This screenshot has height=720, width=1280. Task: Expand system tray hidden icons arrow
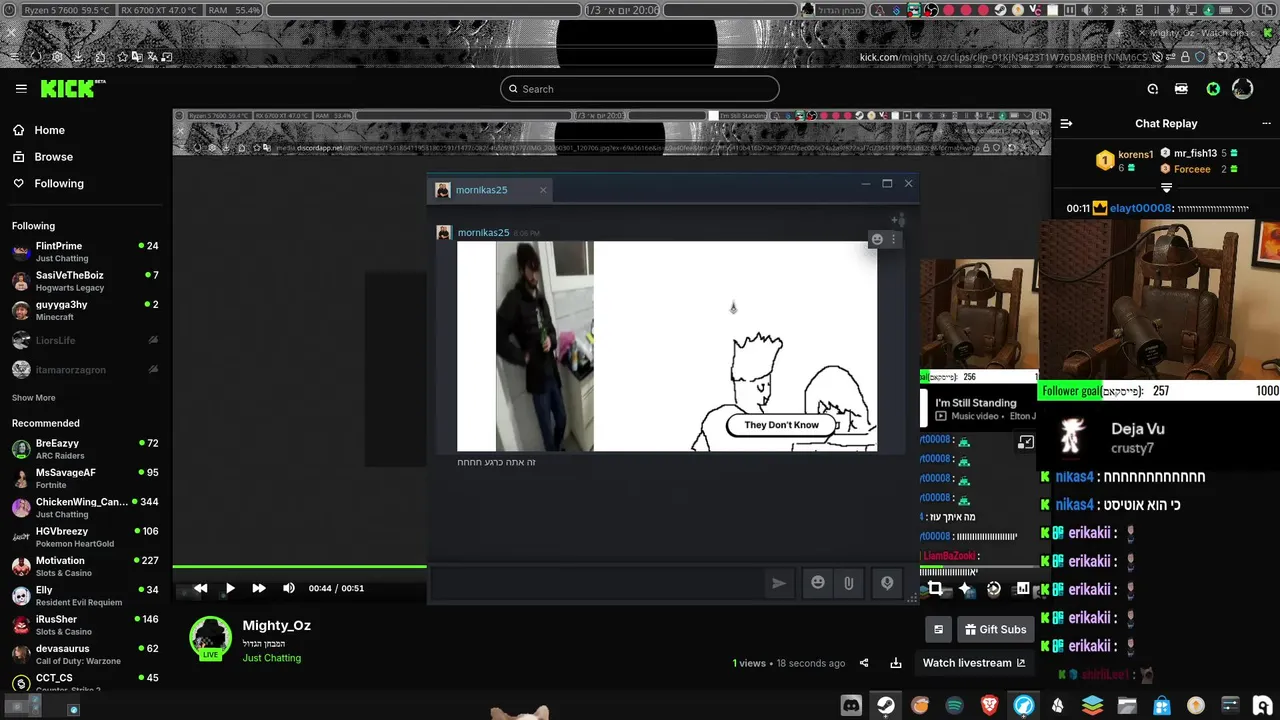(x=1243, y=10)
